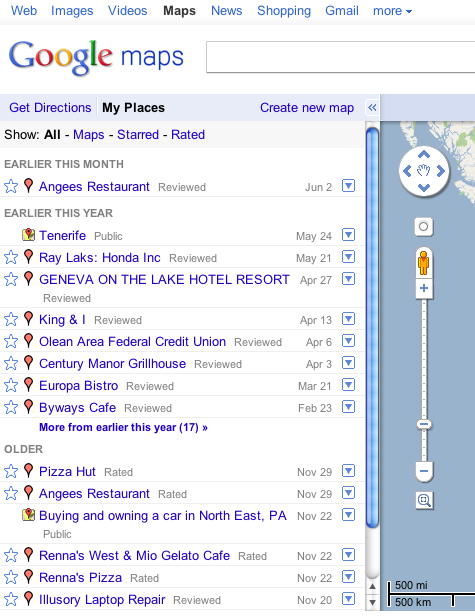The image size is (475, 616).
Task: Star Olean Area Federal Credit Union
Action: pyautogui.click(x=11, y=341)
